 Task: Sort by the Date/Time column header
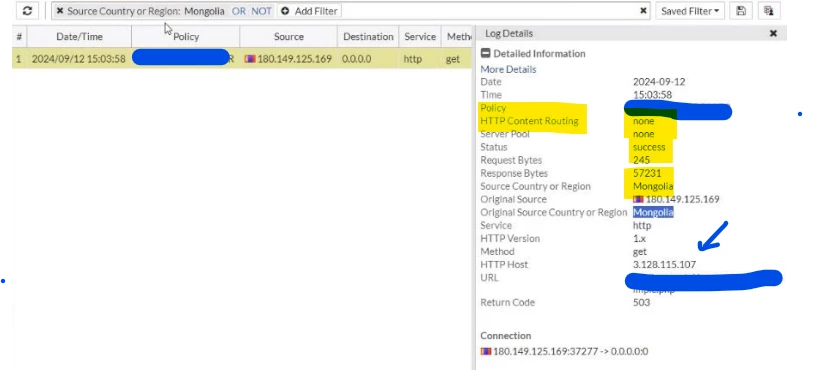tap(79, 37)
